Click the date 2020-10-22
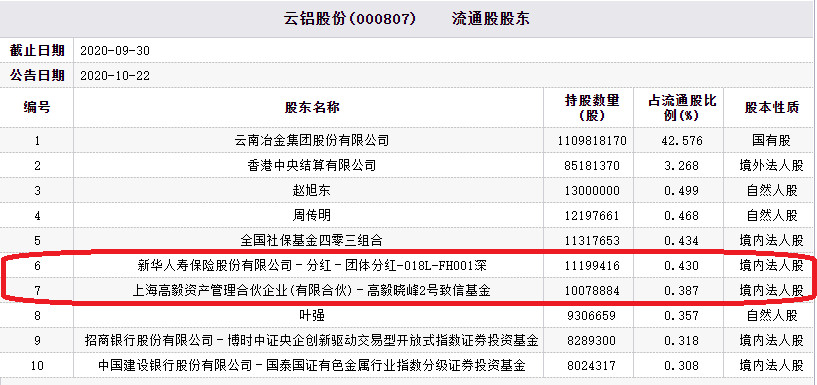Image resolution: width=817 pixels, height=385 pixels. coord(115,76)
